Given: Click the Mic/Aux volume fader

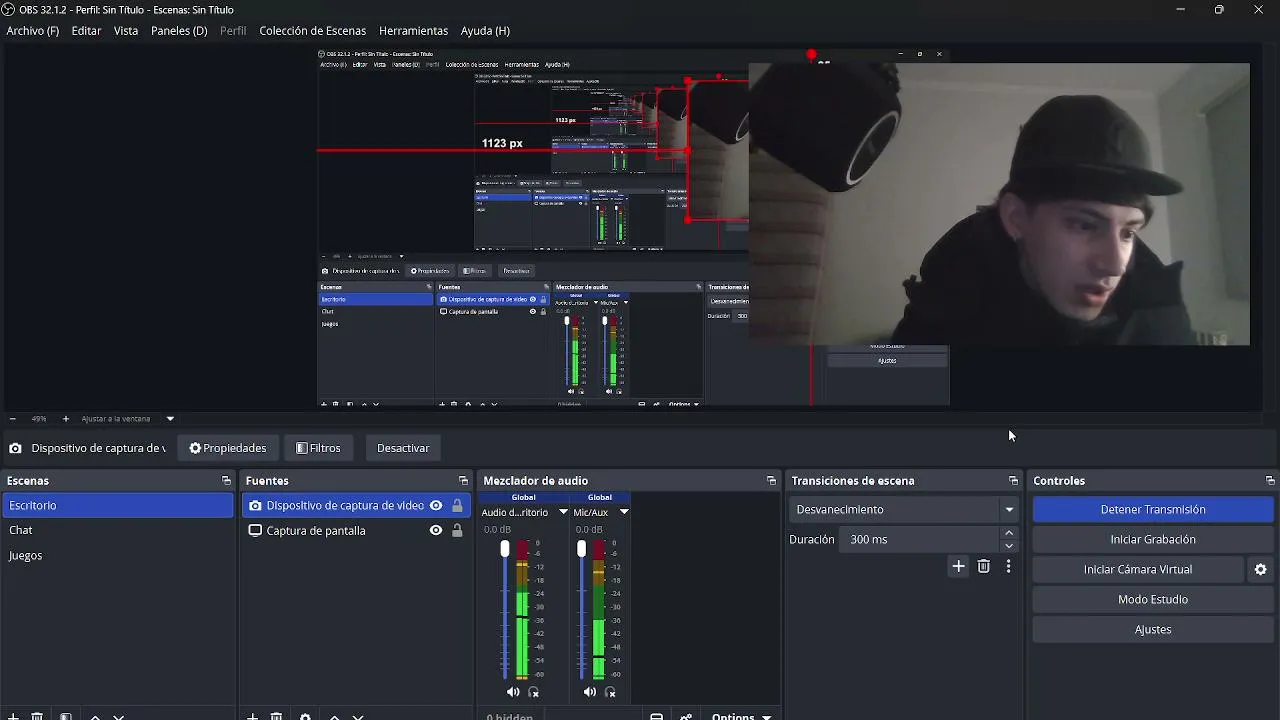Looking at the screenshot, I should click(581, 549).
